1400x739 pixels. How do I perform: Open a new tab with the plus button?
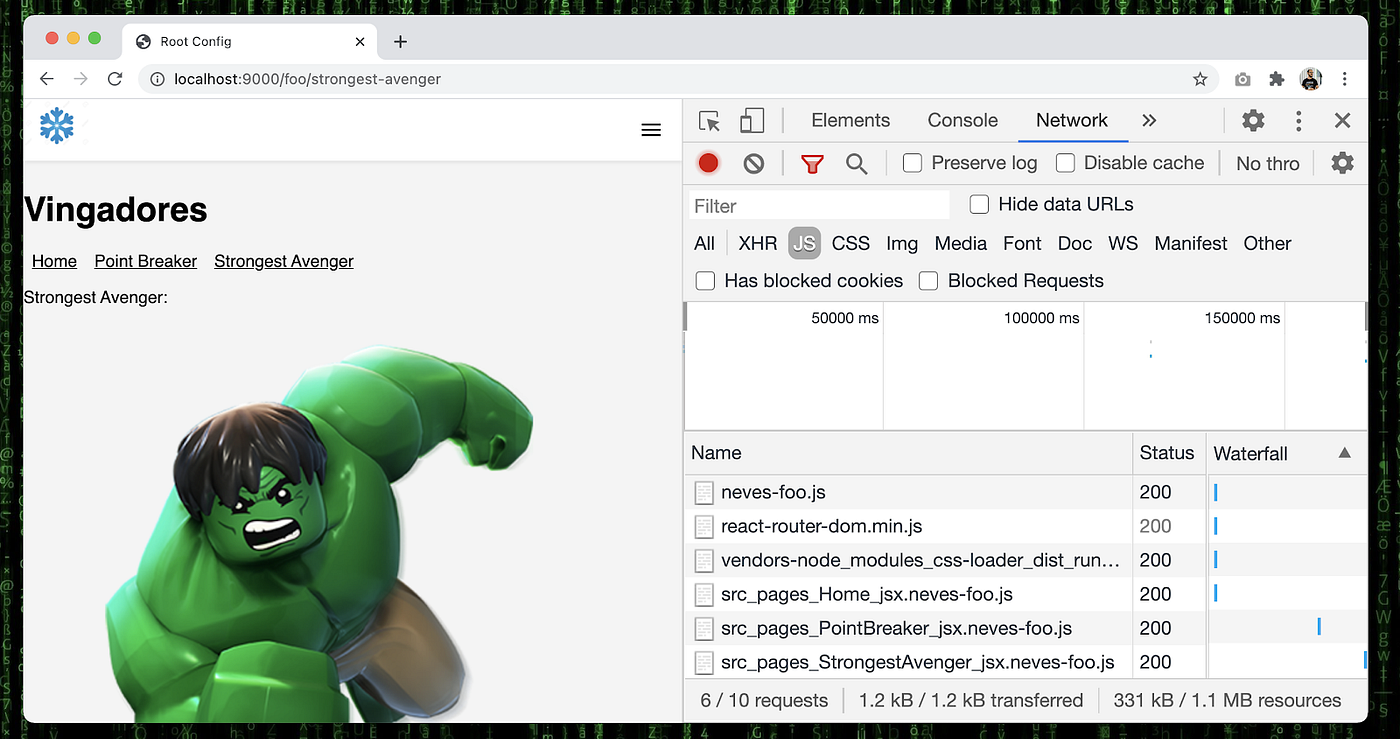pos(400,41)
